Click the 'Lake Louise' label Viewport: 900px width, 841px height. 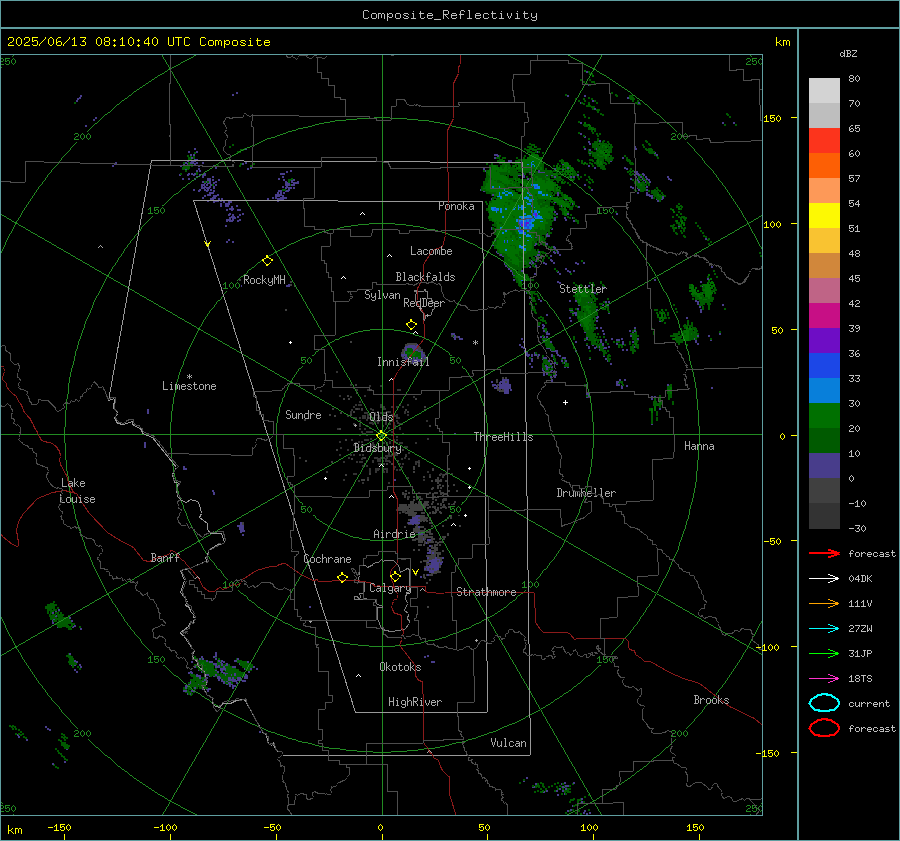pos(77,491)
